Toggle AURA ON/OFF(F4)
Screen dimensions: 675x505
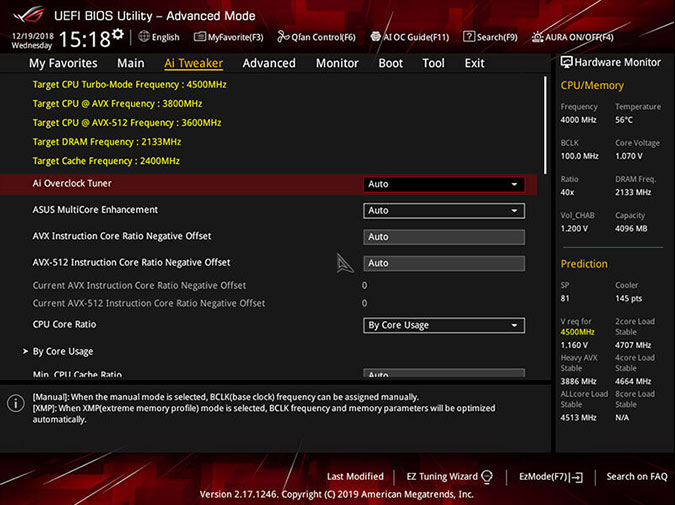point(573,37)
